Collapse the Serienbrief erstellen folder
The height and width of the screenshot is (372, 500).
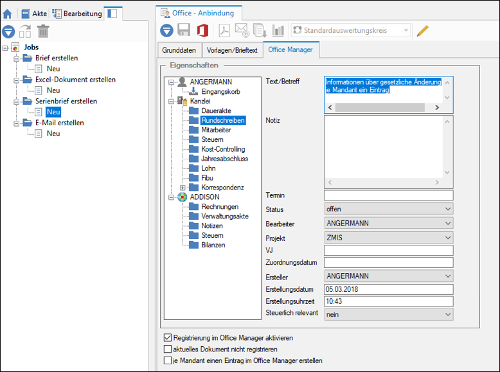point(16,102)
